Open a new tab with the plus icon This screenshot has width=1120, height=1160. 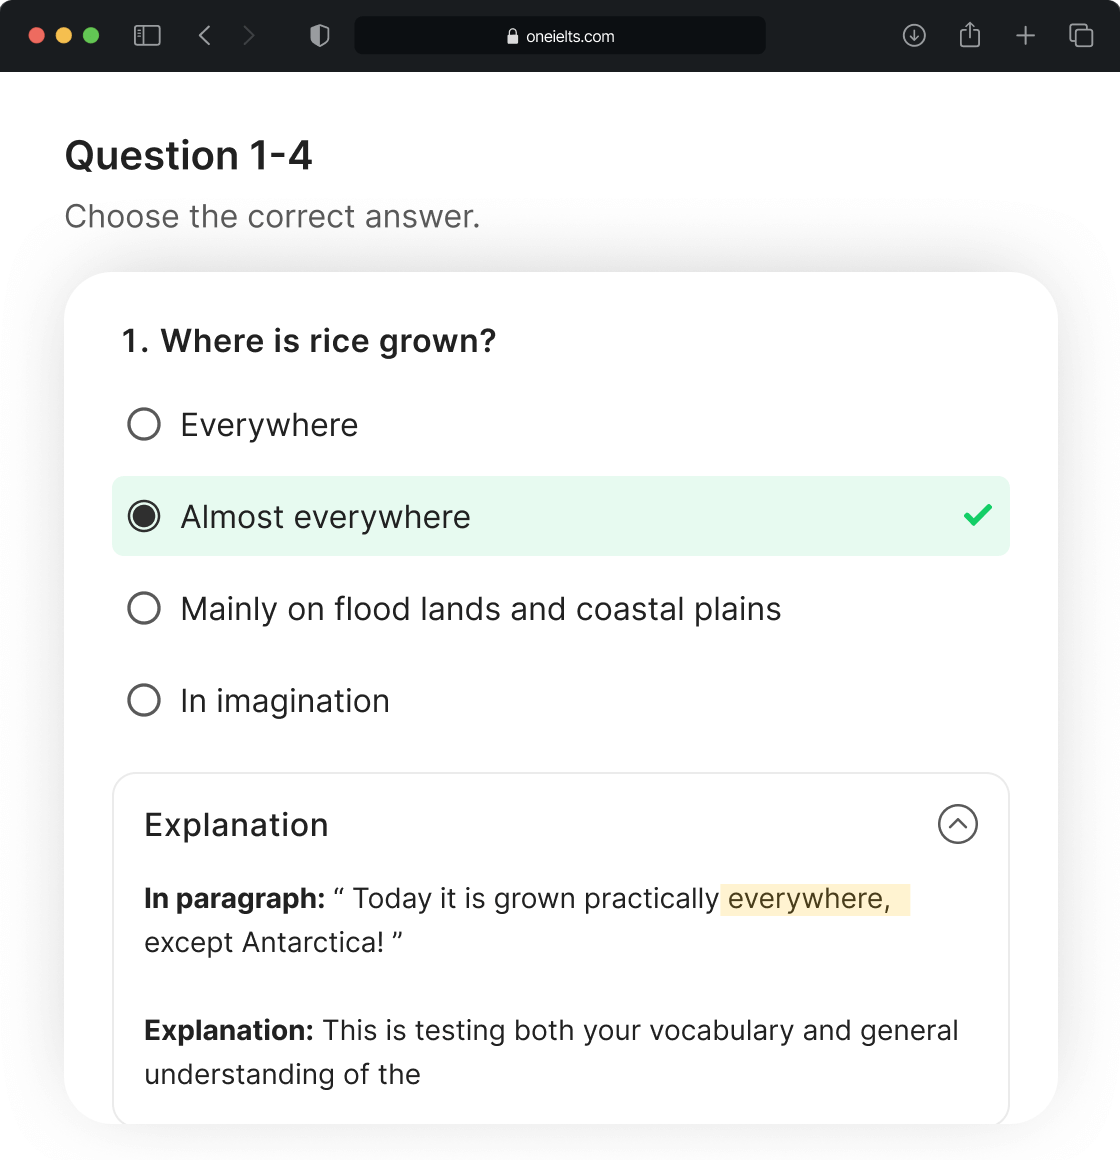point(1026,35)
